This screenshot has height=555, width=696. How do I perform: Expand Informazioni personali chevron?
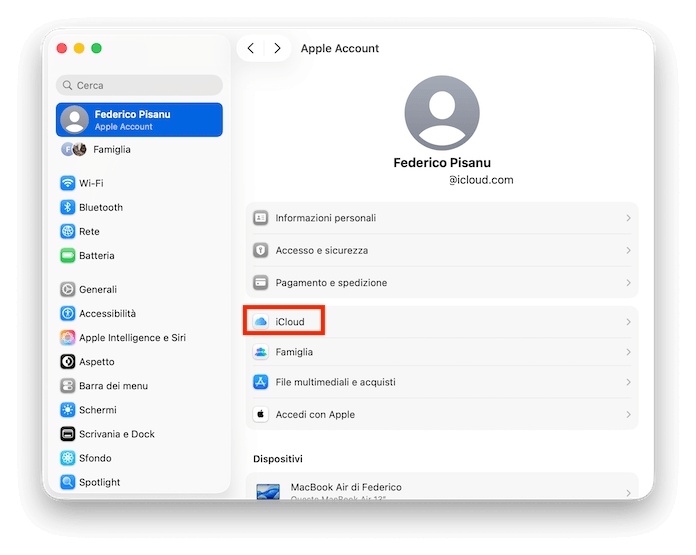[628, 218]
